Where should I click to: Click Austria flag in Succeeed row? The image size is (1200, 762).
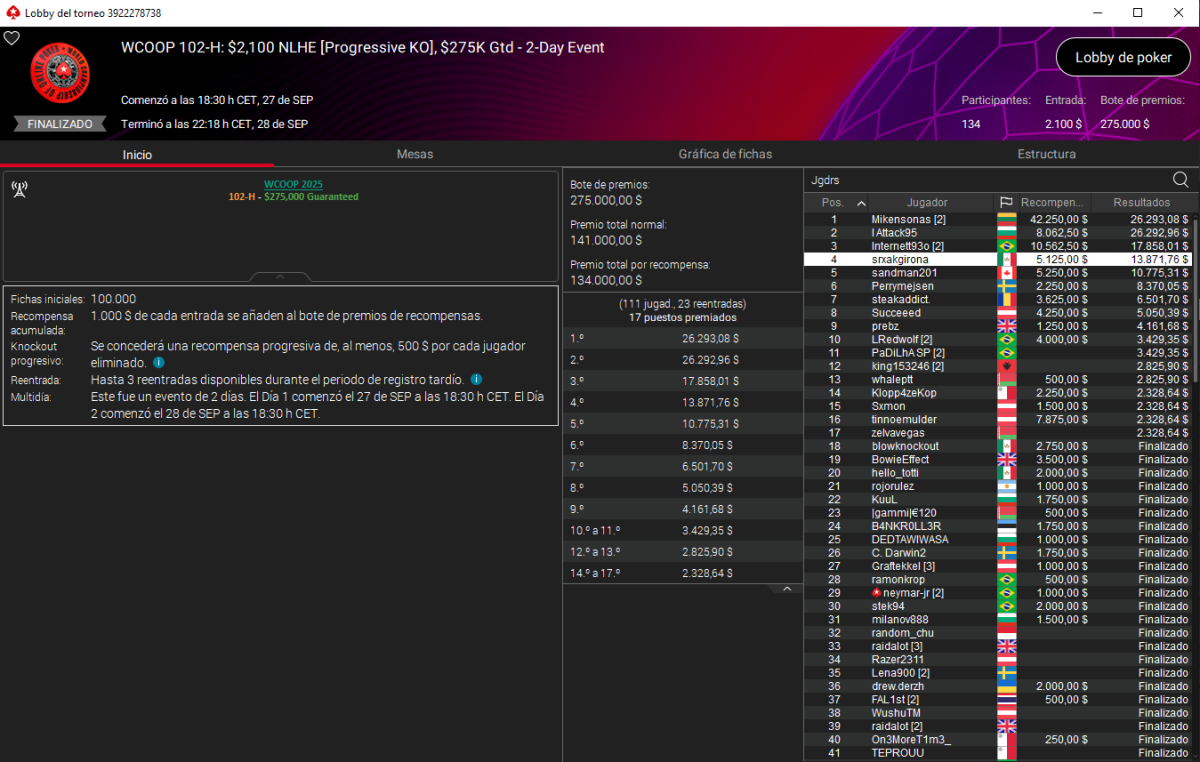(1006, 313)
